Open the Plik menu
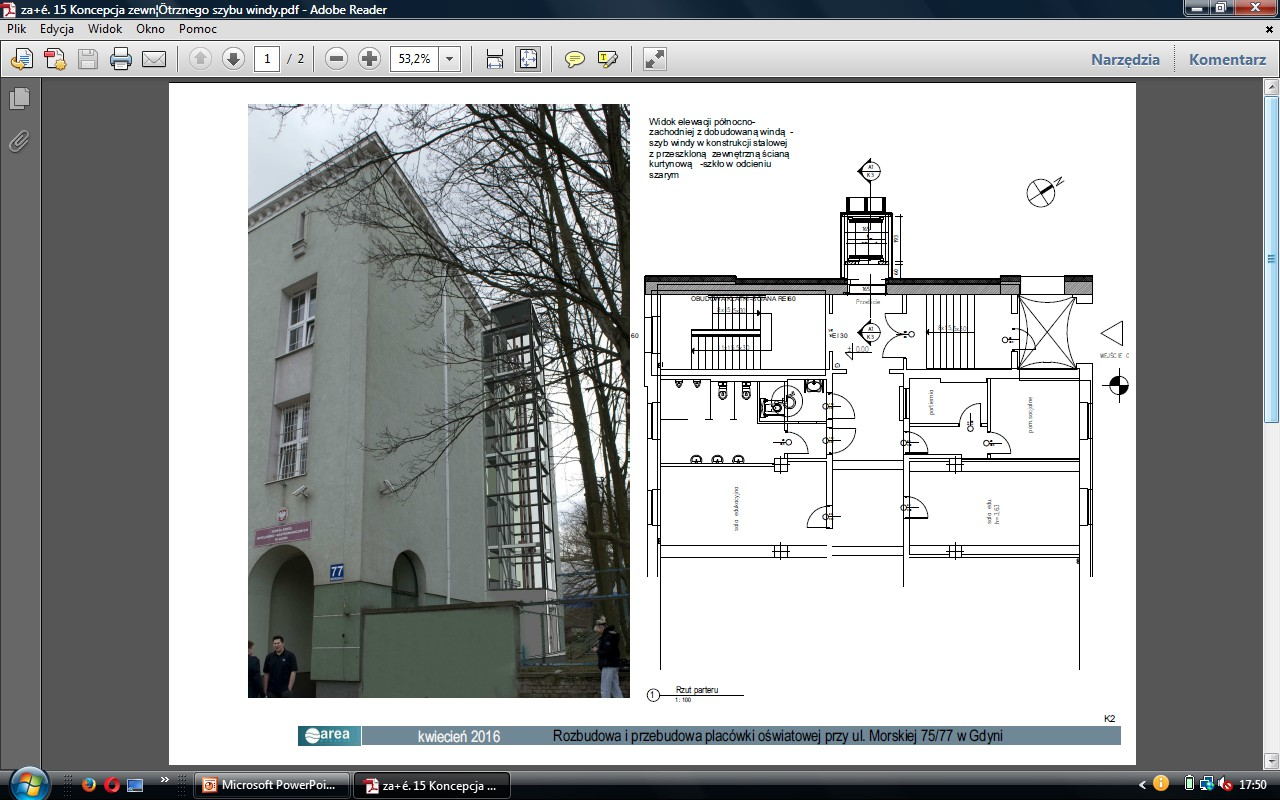The width and height of the screenshot is (1280, 800). [x=17, y=29]
